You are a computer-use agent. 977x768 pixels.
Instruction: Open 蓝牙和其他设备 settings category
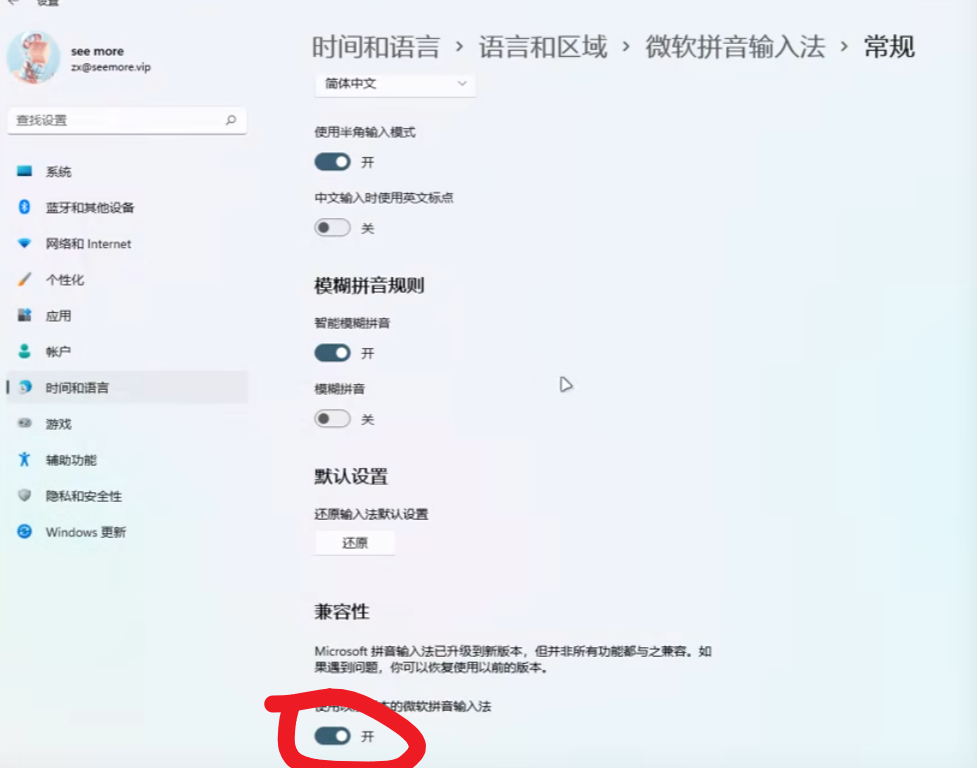[127, 207]
